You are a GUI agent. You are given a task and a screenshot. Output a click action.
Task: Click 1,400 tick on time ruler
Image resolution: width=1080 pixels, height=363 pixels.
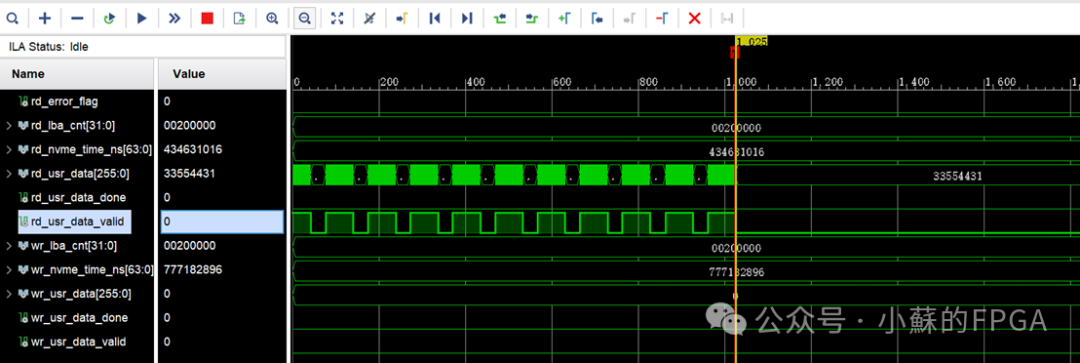(x=913, y=82)
